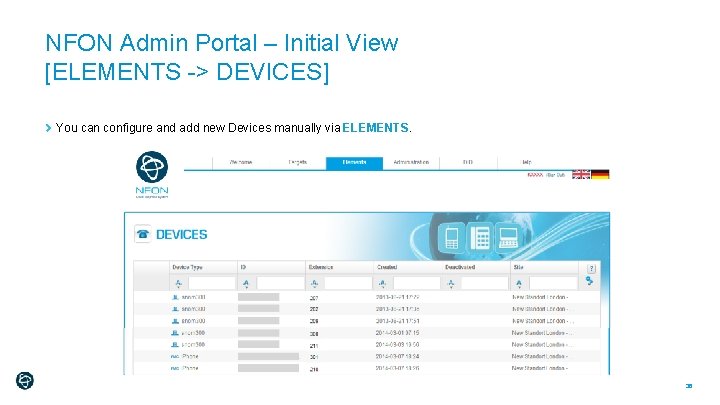The height and width of the screenshot is (405, 720).
Task: Select the highlighted Elements tab
Action: (x=354, y=163)
